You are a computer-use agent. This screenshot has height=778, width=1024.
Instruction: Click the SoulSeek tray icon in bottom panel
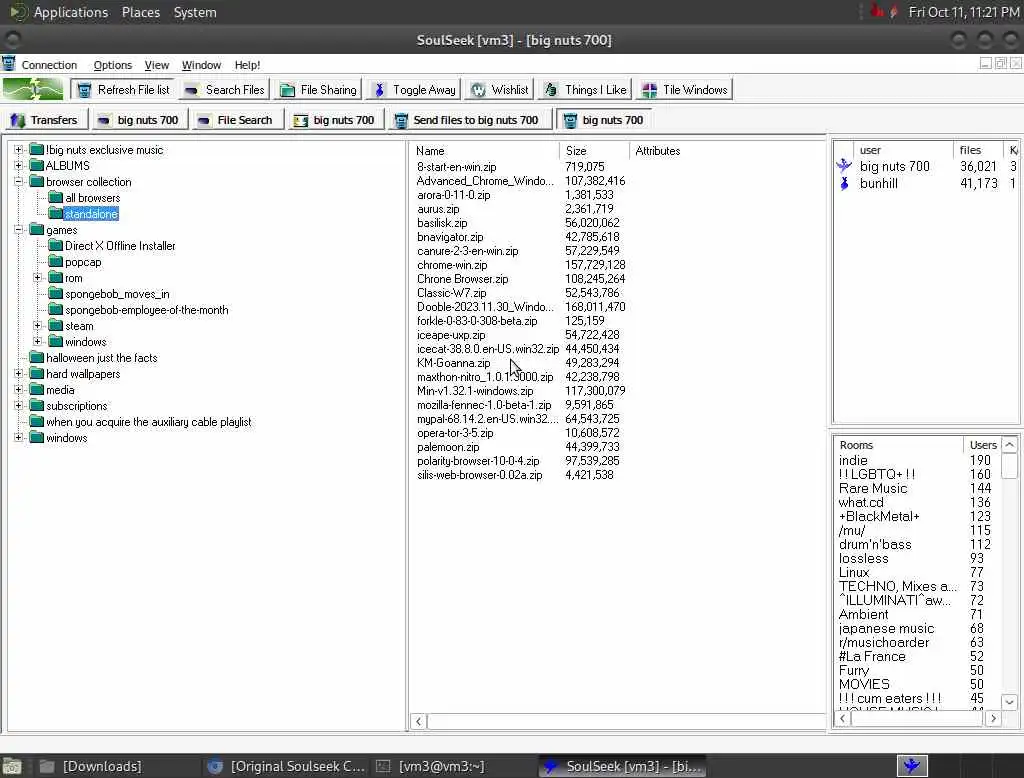(912, 766)
